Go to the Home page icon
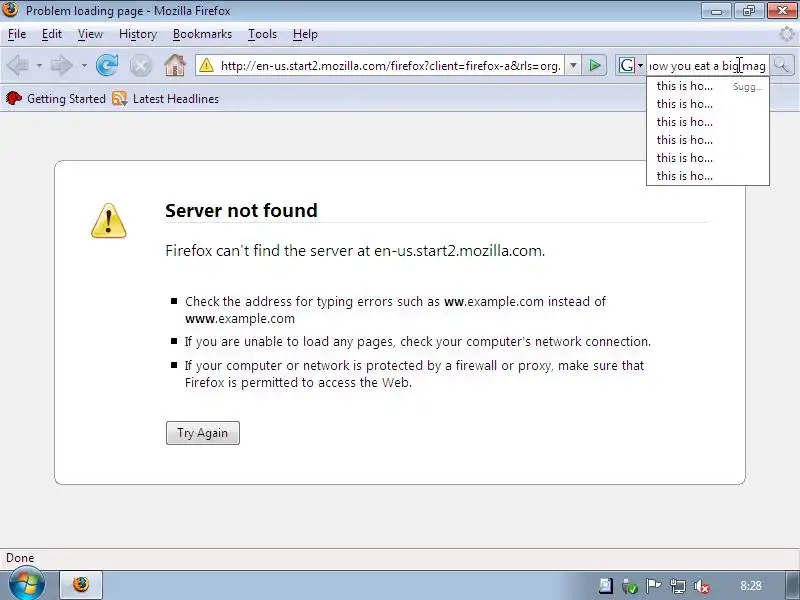This screenshot has width=800, height=600. pos(175,65)
